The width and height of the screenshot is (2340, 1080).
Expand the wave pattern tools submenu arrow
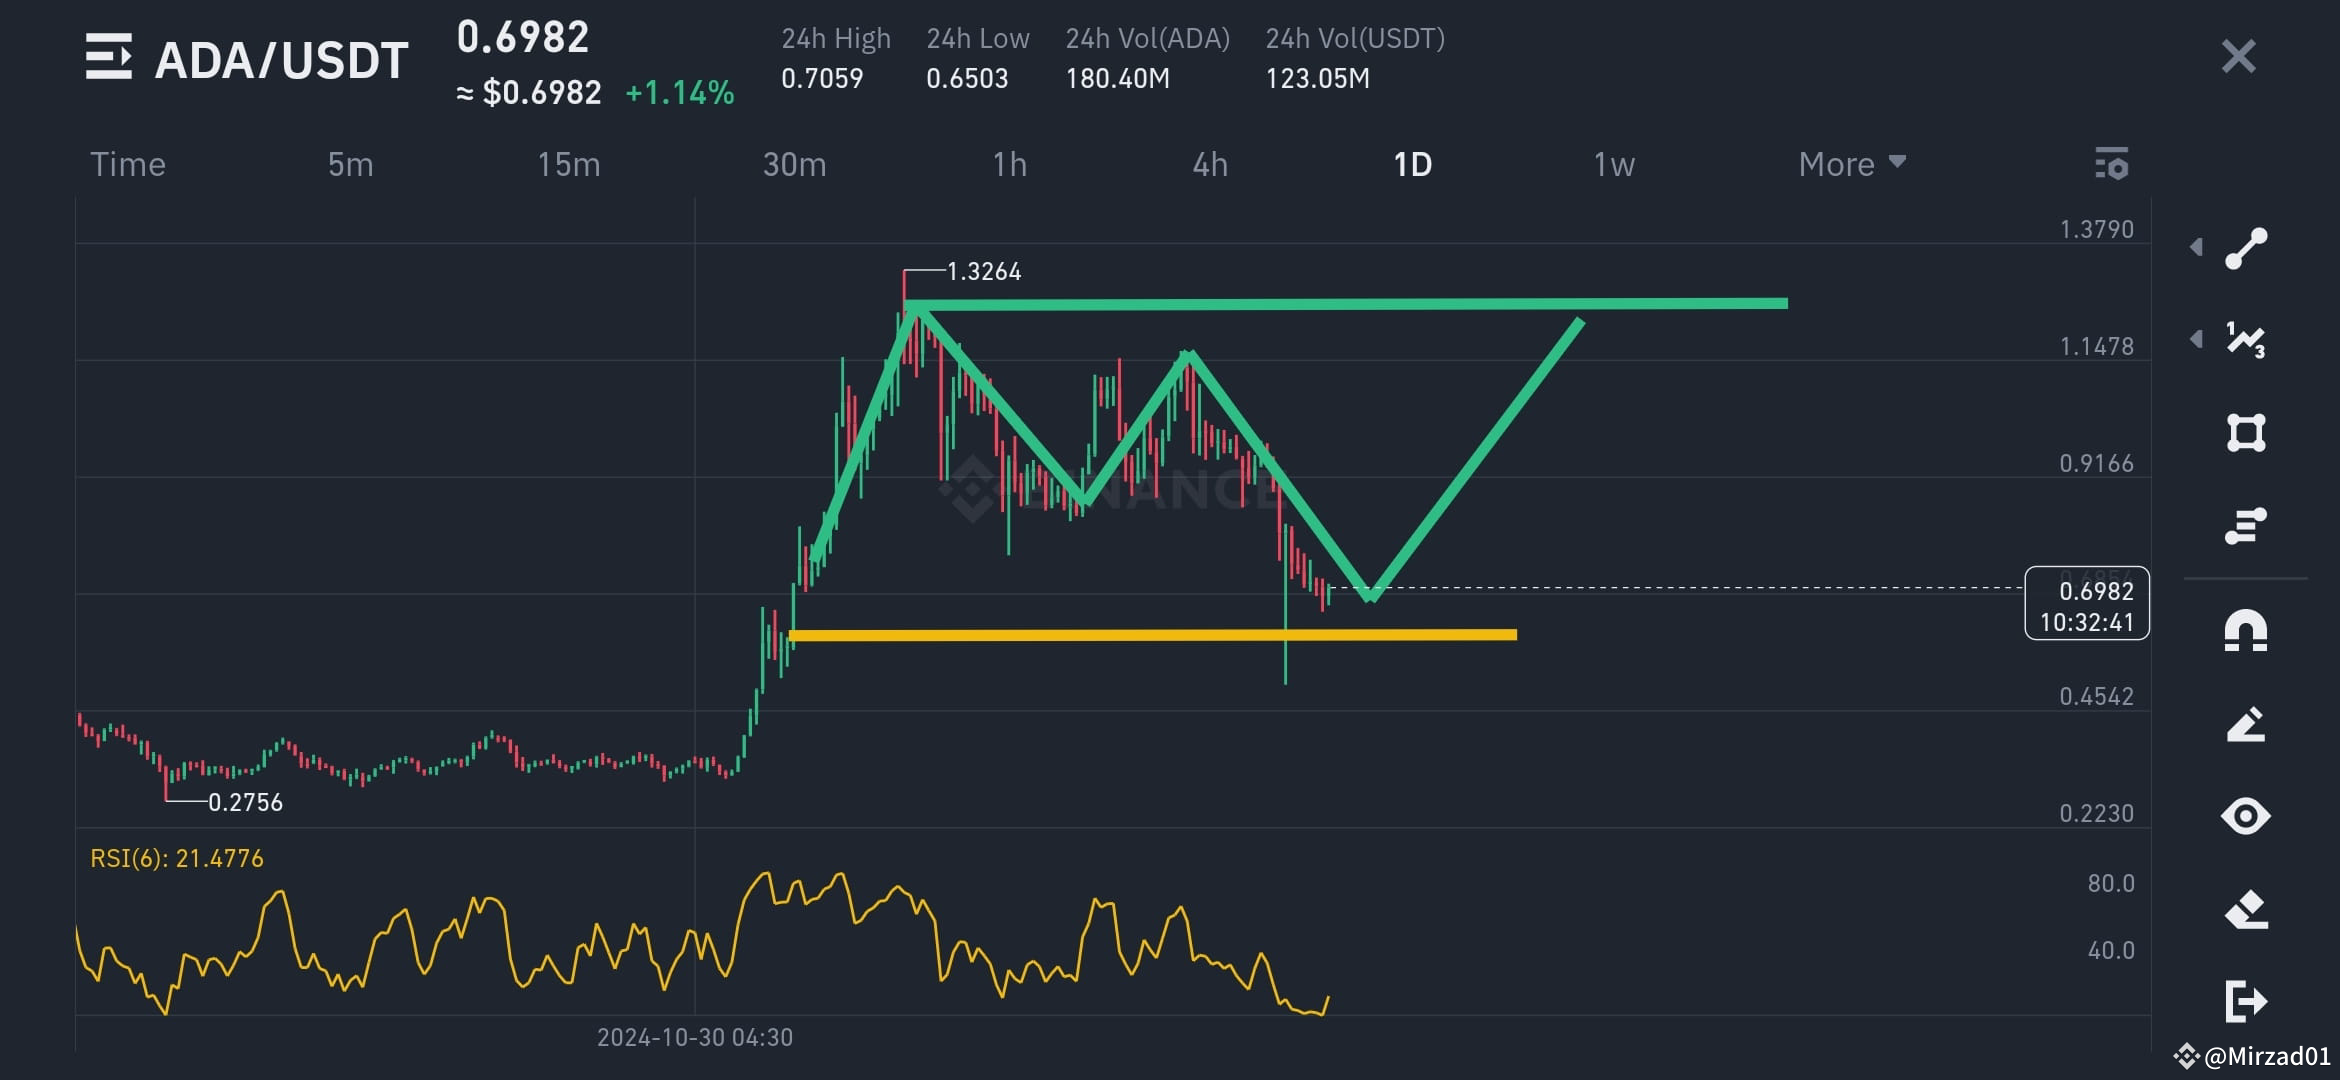coord(2196,339)
